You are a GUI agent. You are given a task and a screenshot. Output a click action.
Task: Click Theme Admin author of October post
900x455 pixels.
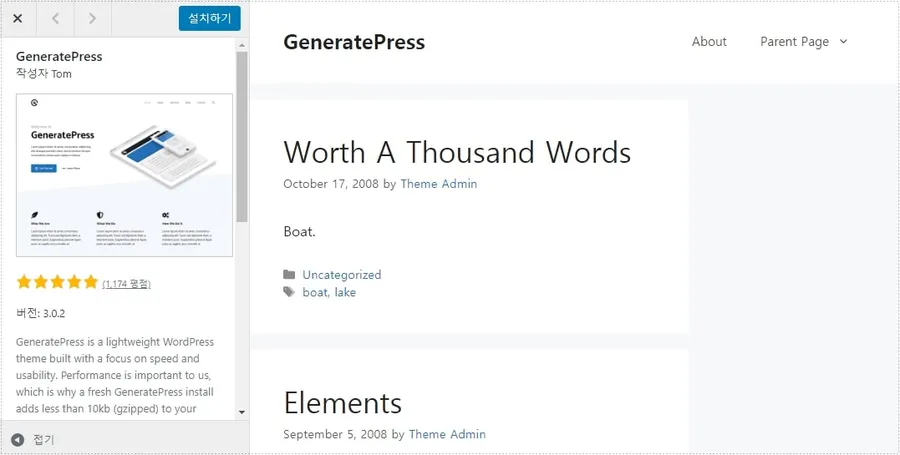(439, 184)
